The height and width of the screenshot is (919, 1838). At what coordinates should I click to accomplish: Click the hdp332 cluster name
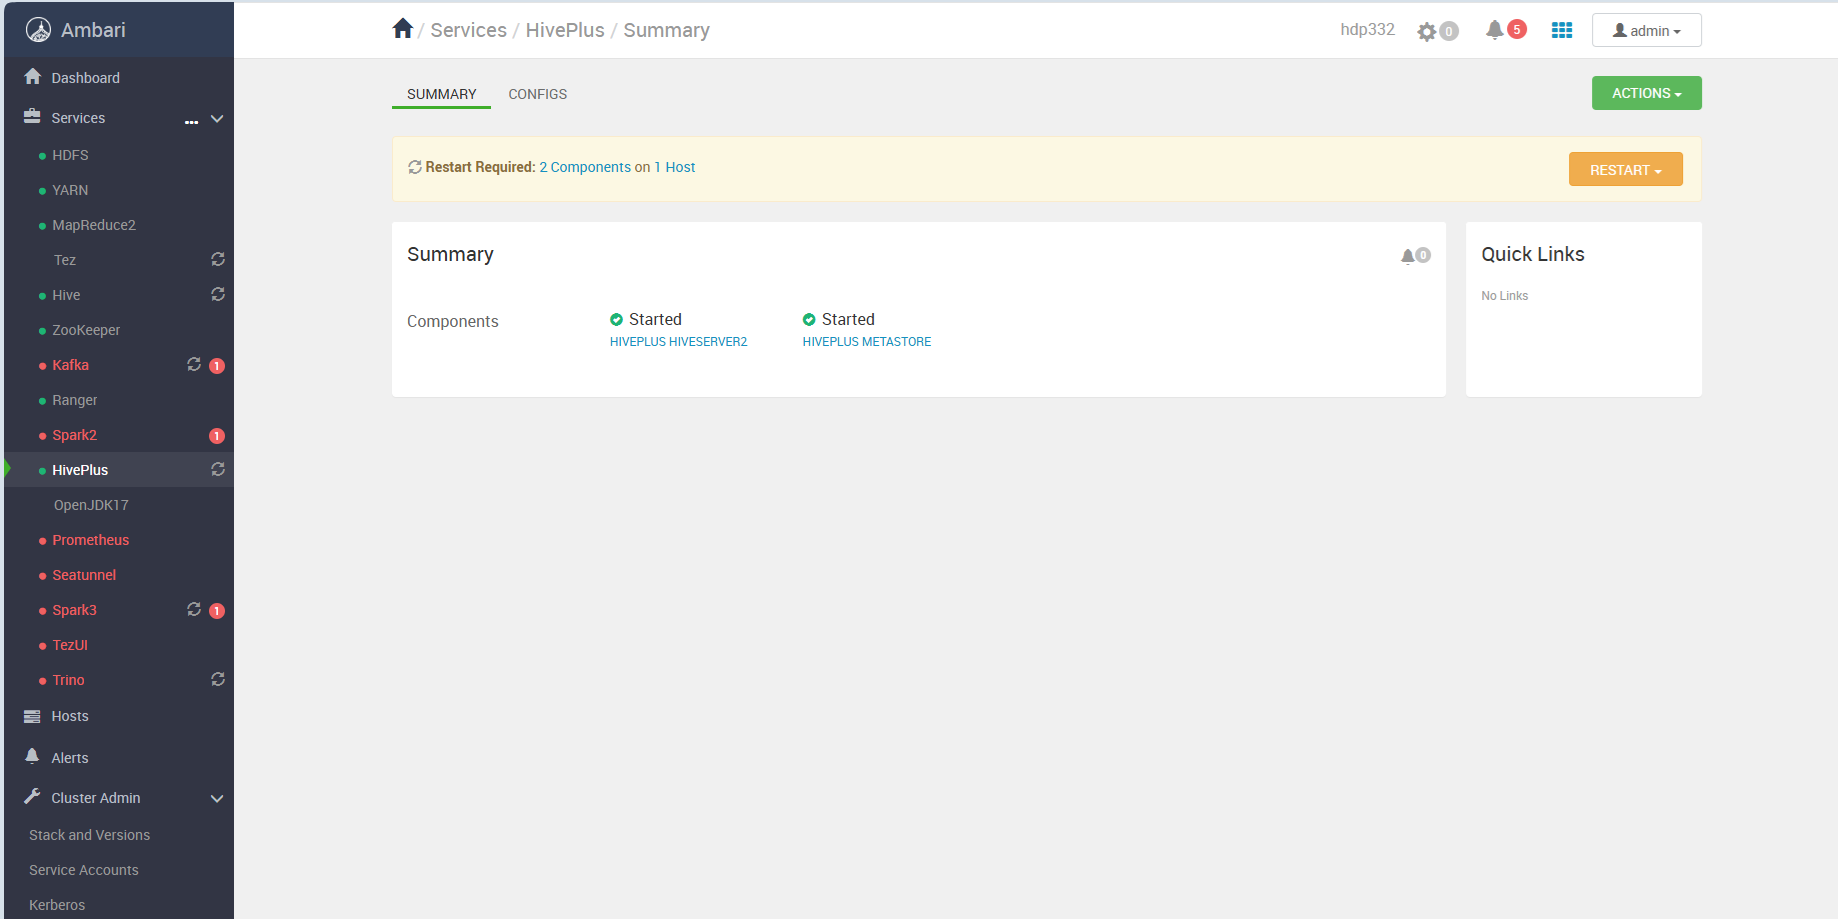click(x=1367, y=30)
